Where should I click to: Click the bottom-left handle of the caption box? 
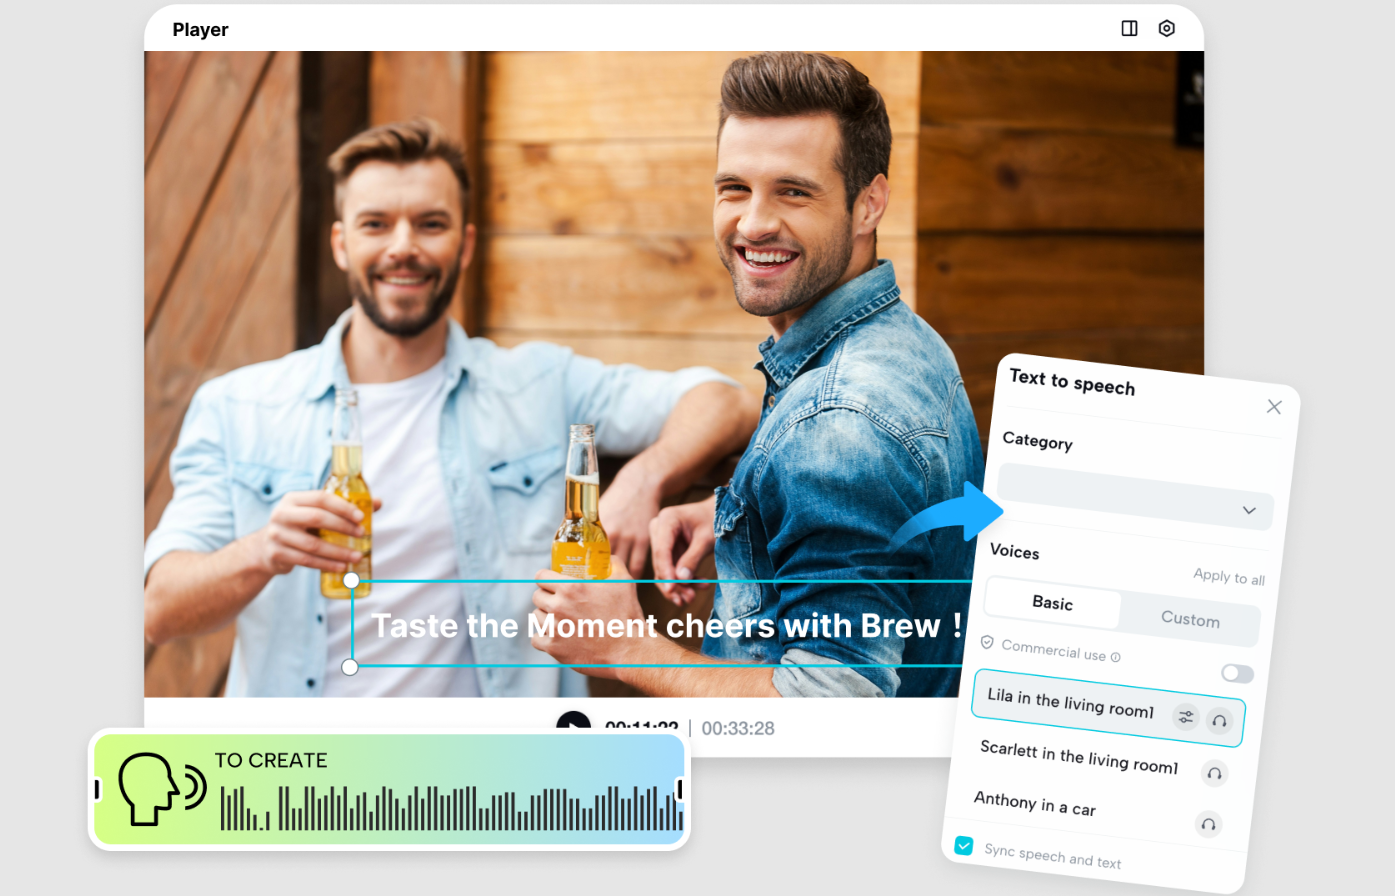[x=350, y=667]
